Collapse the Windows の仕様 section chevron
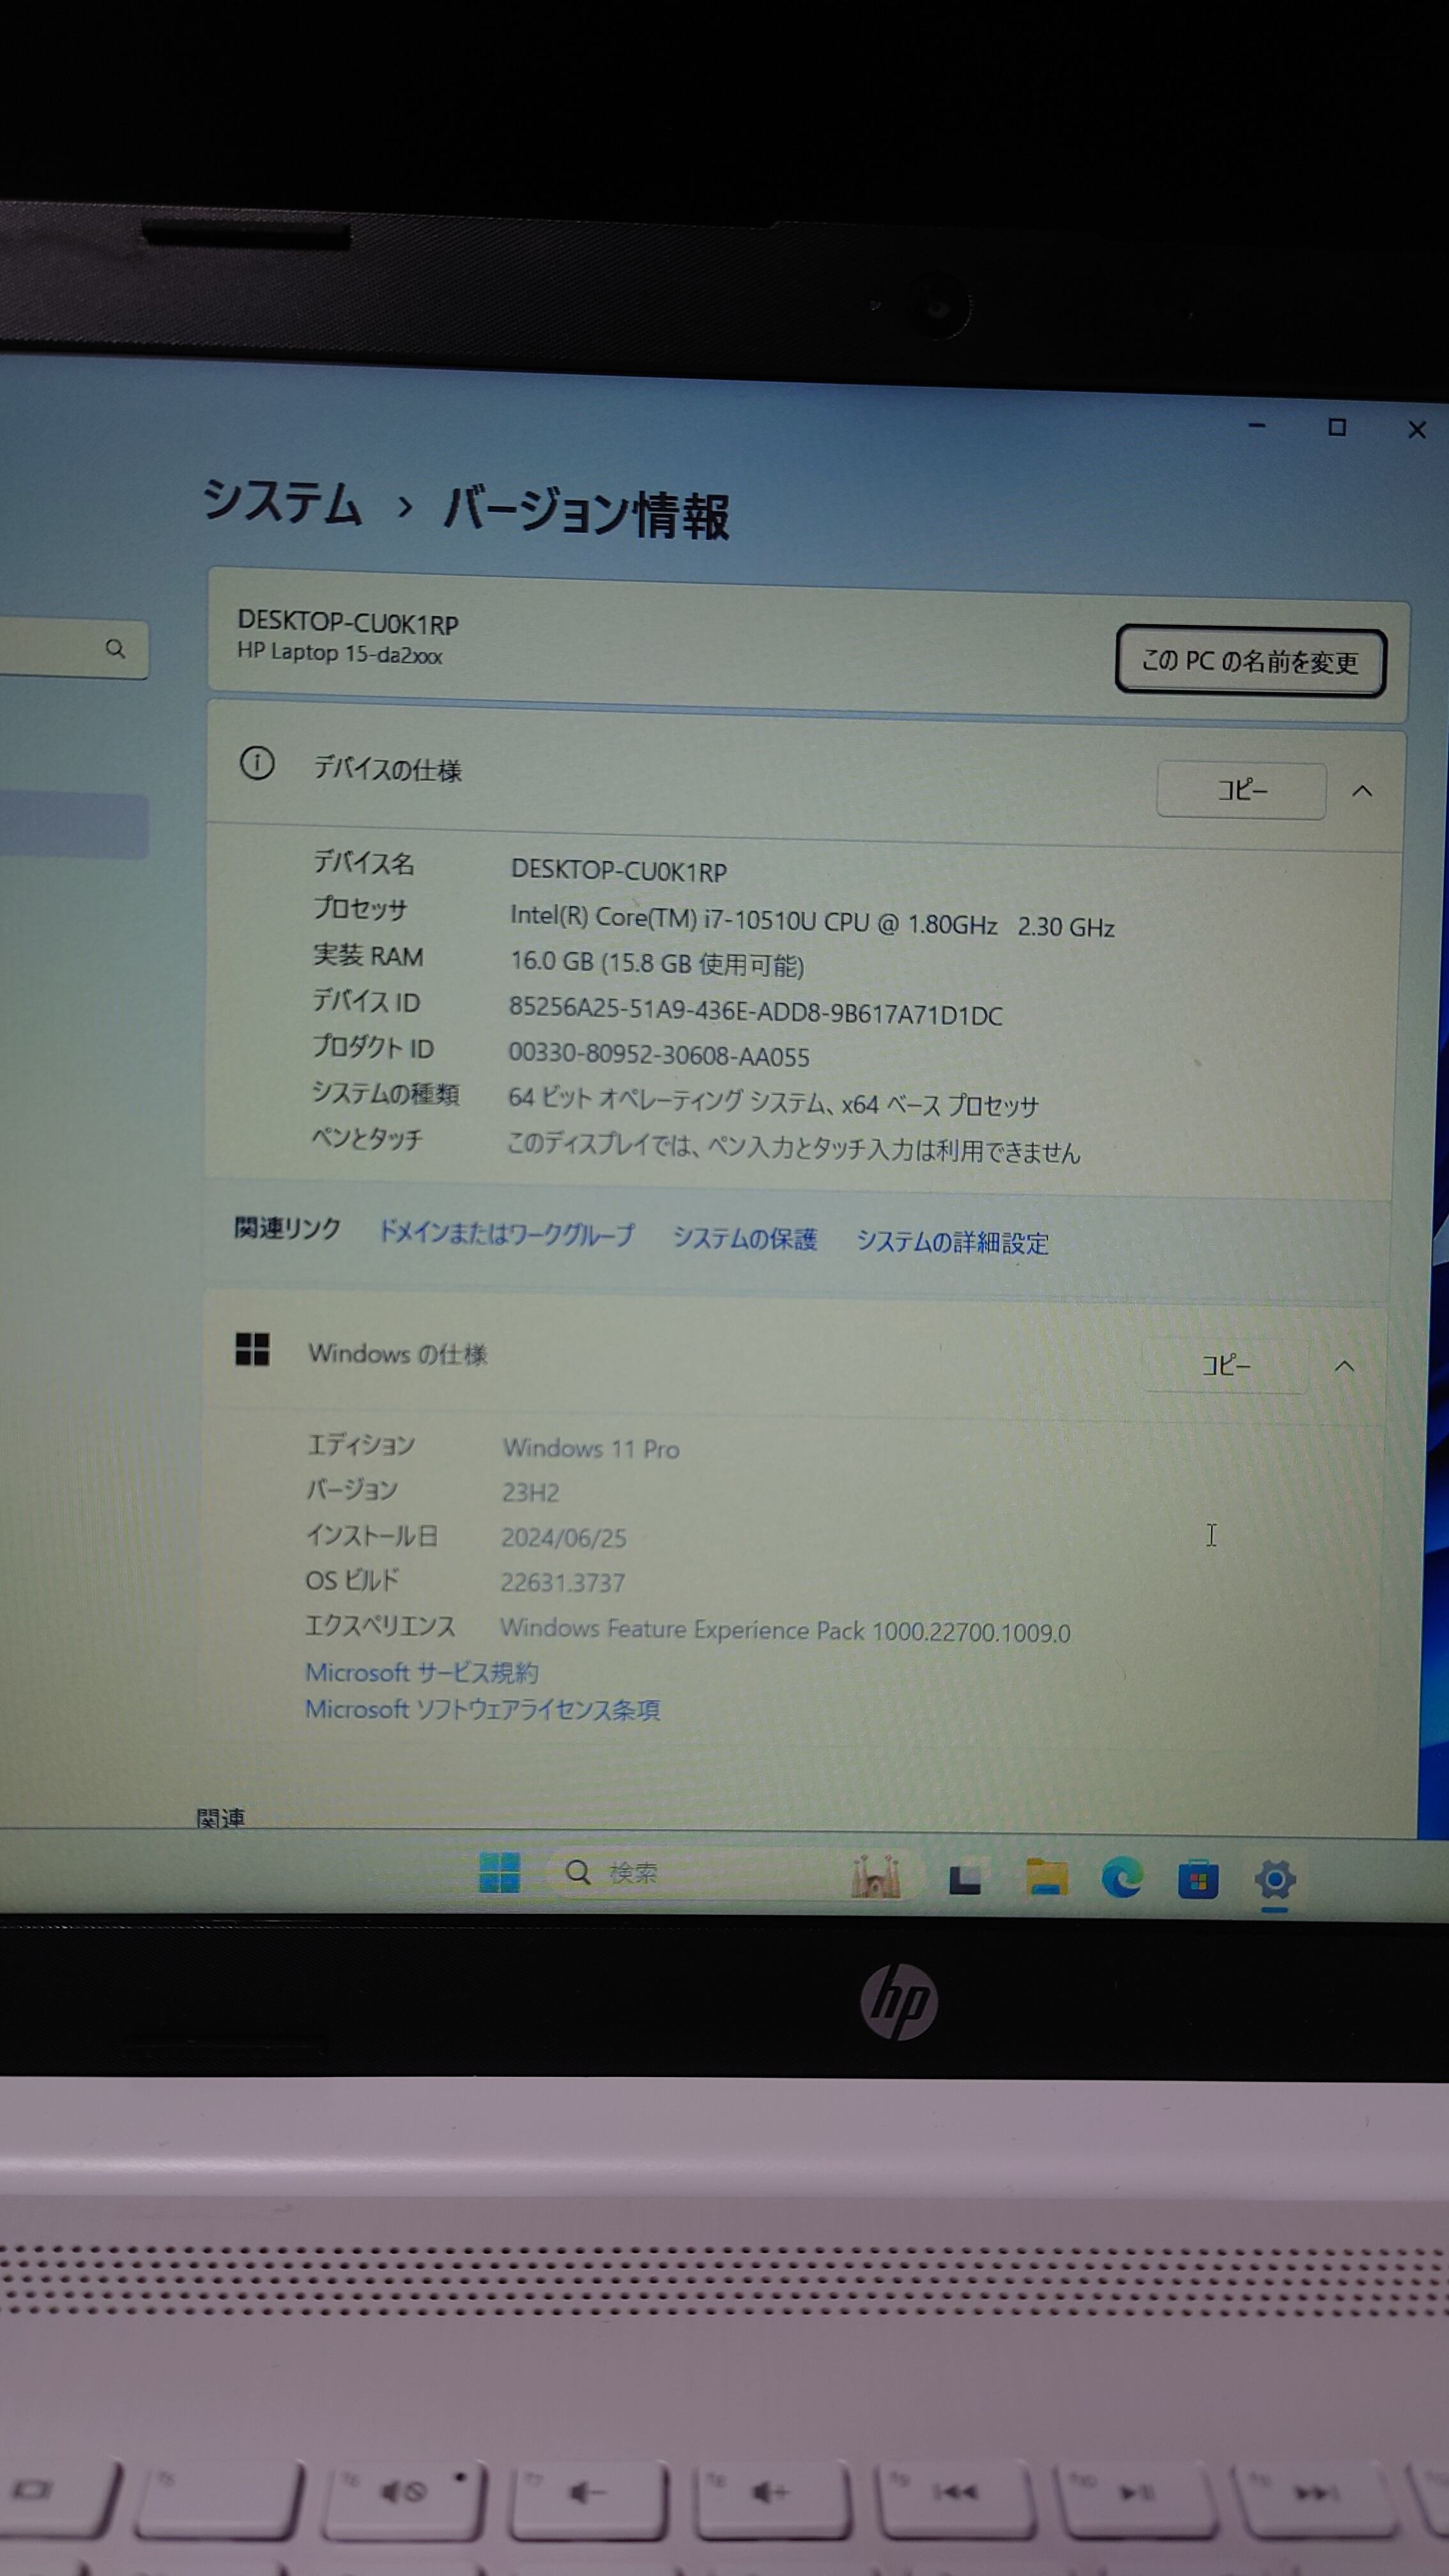Viewport: 1449px width, 2576px height. [1345, 1366]
